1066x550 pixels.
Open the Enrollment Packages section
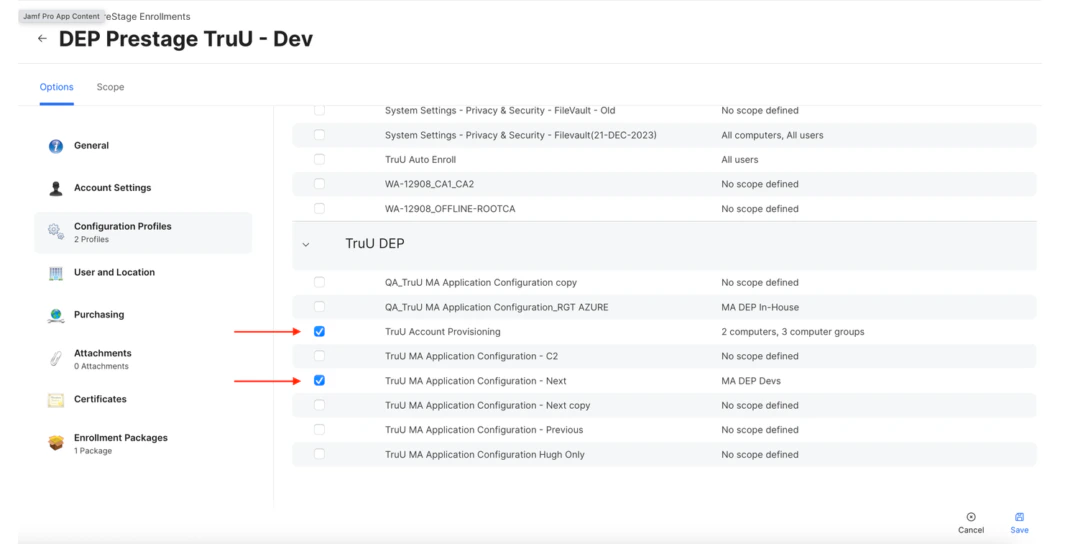point(121,438)
